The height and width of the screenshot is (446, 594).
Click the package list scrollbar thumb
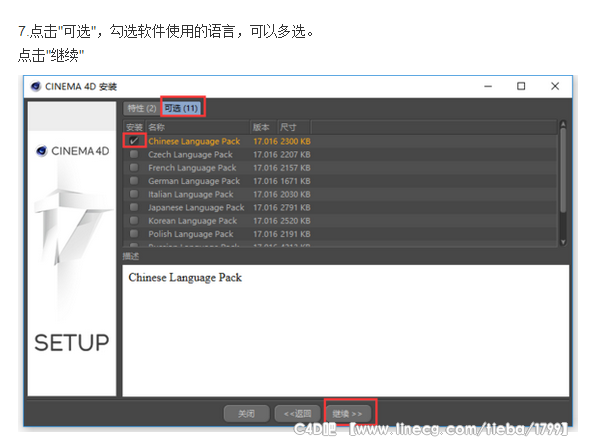563,170
